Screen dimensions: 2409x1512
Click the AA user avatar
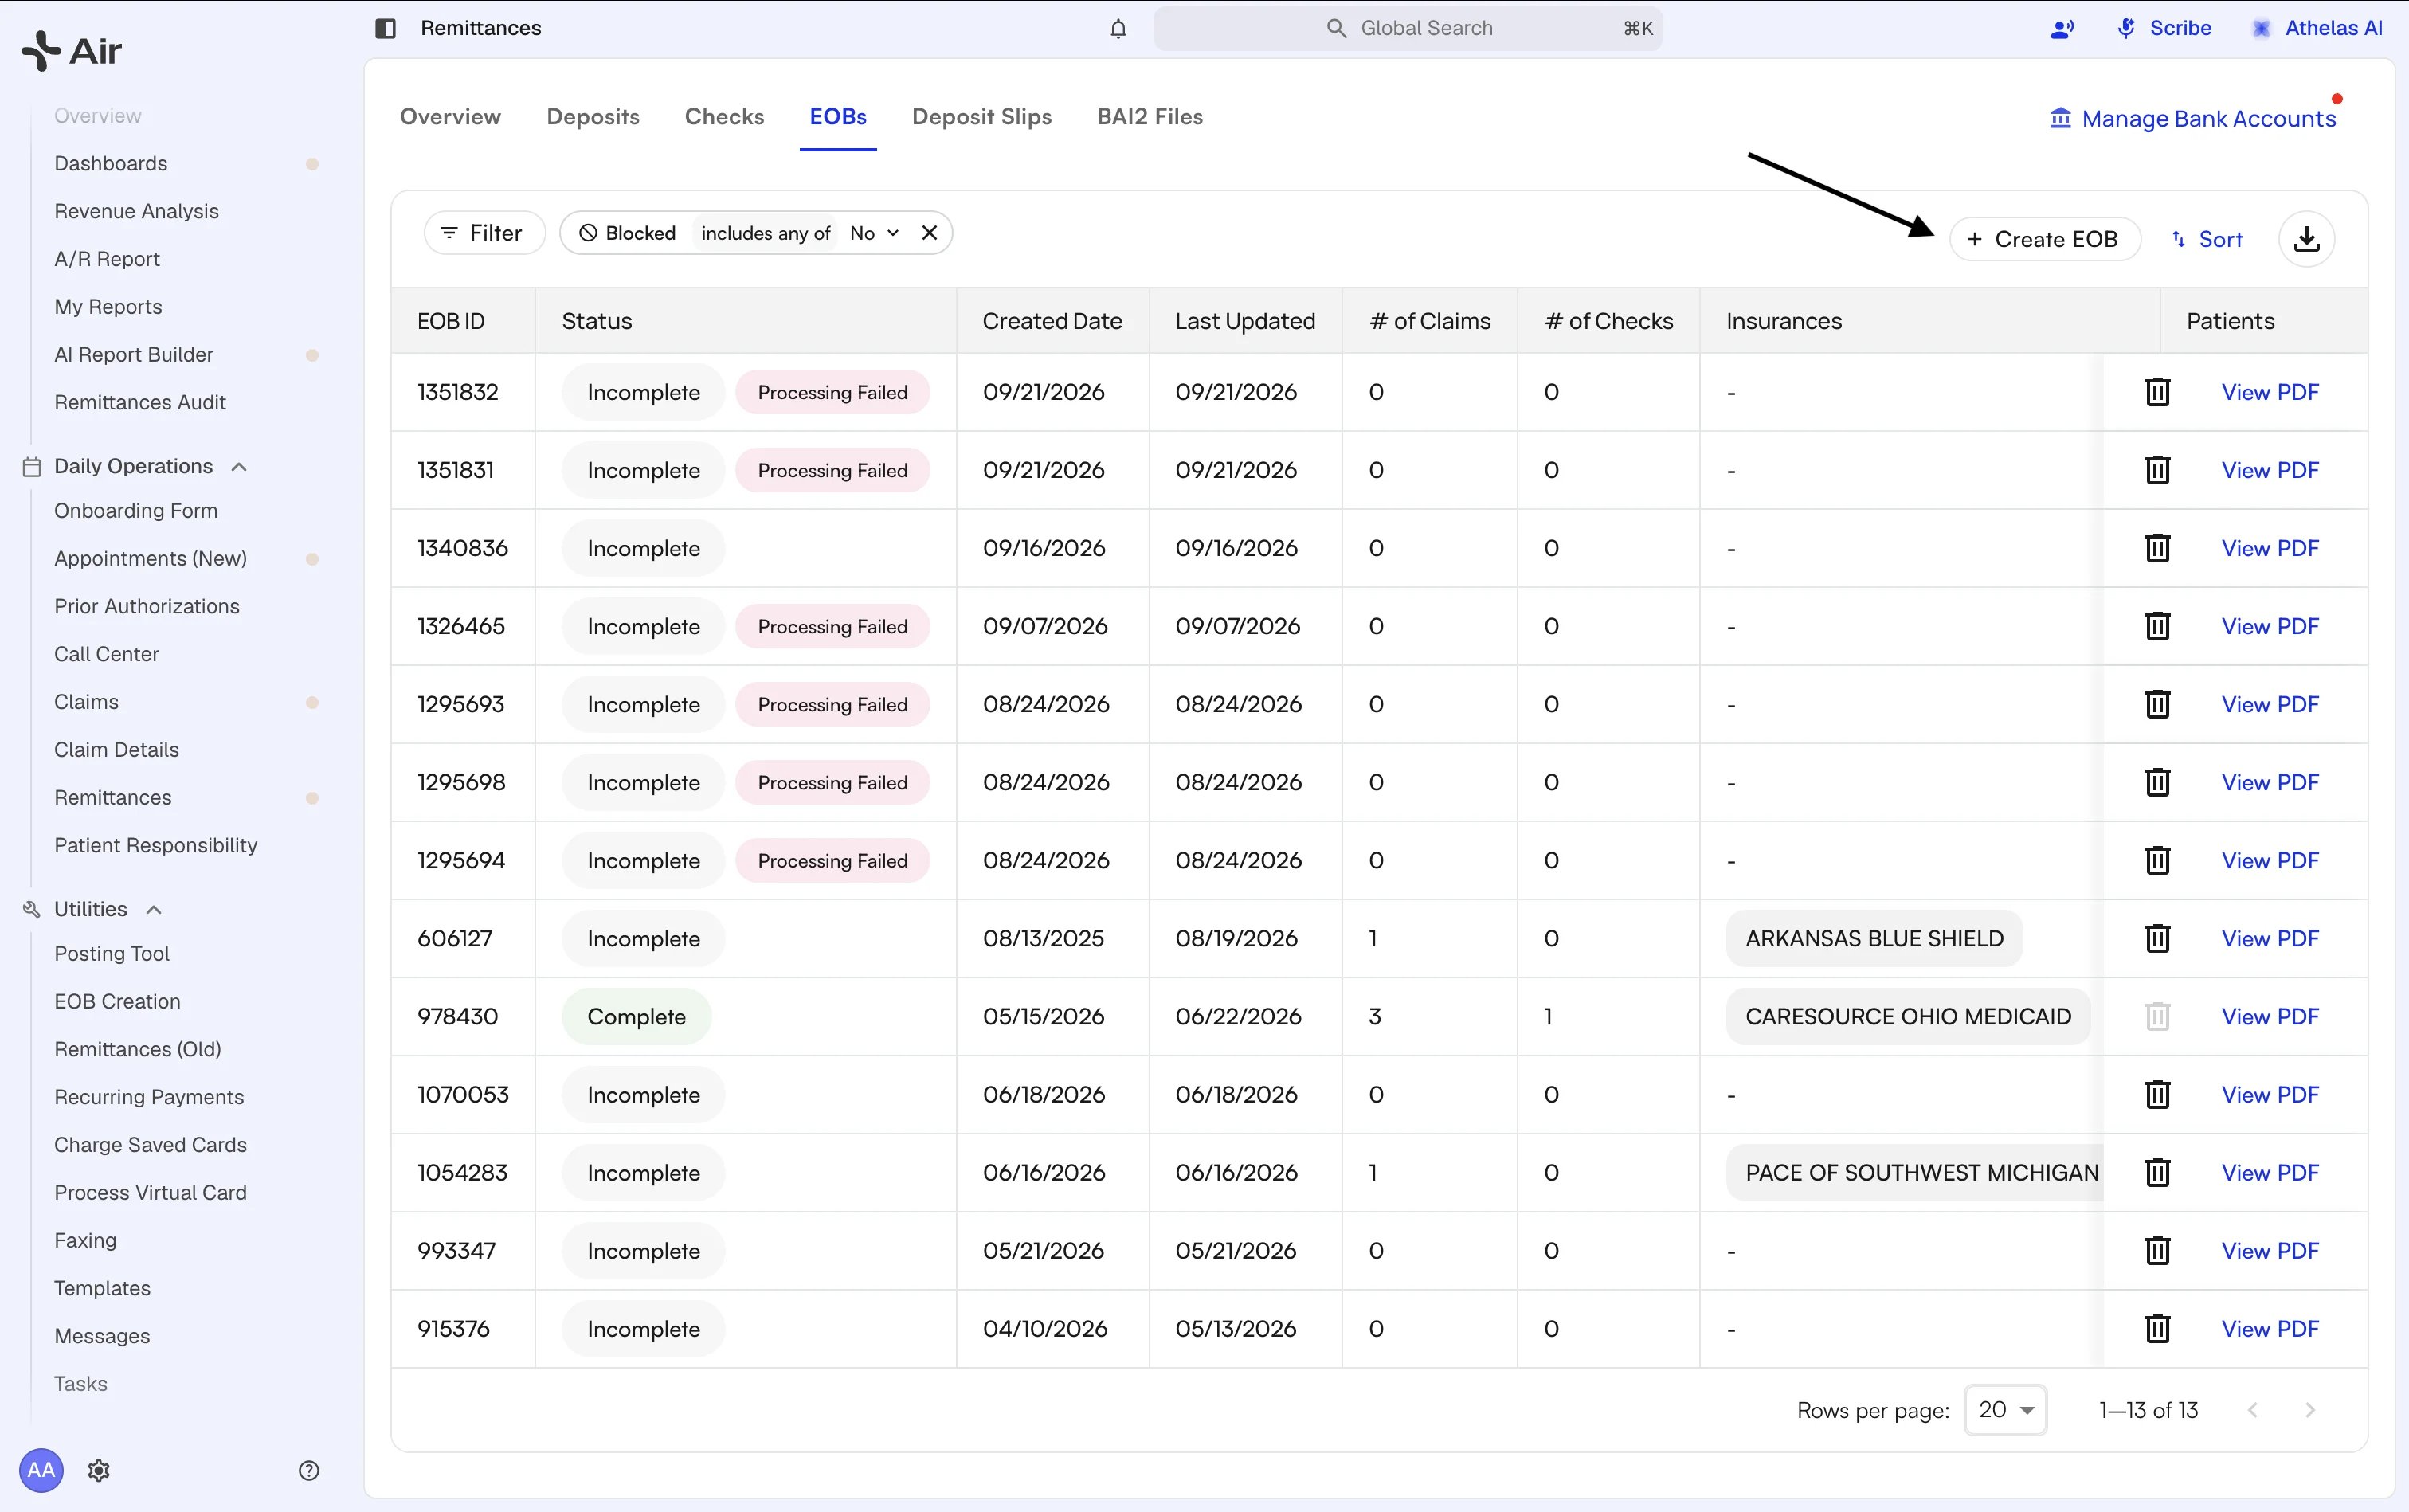(41, 1470)
